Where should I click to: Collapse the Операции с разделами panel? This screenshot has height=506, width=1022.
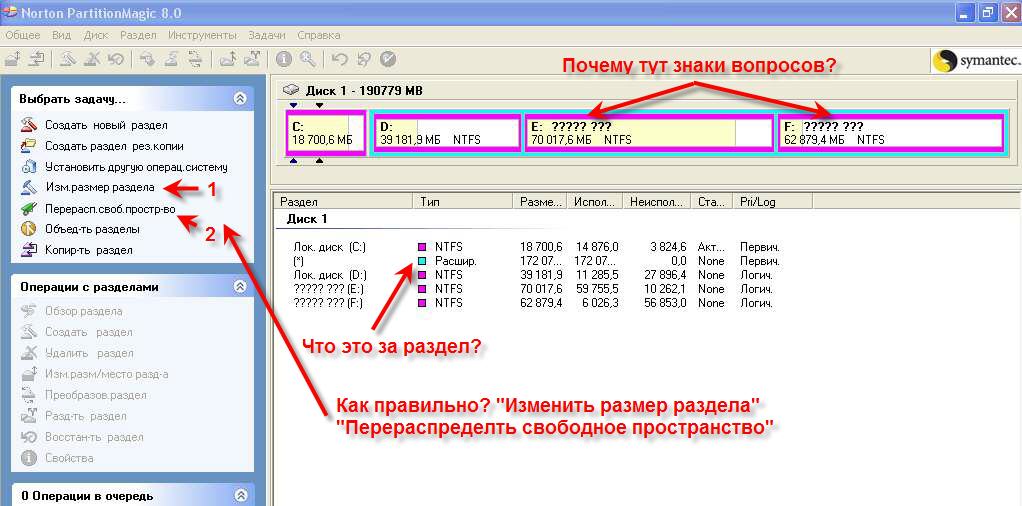point(239,287)
